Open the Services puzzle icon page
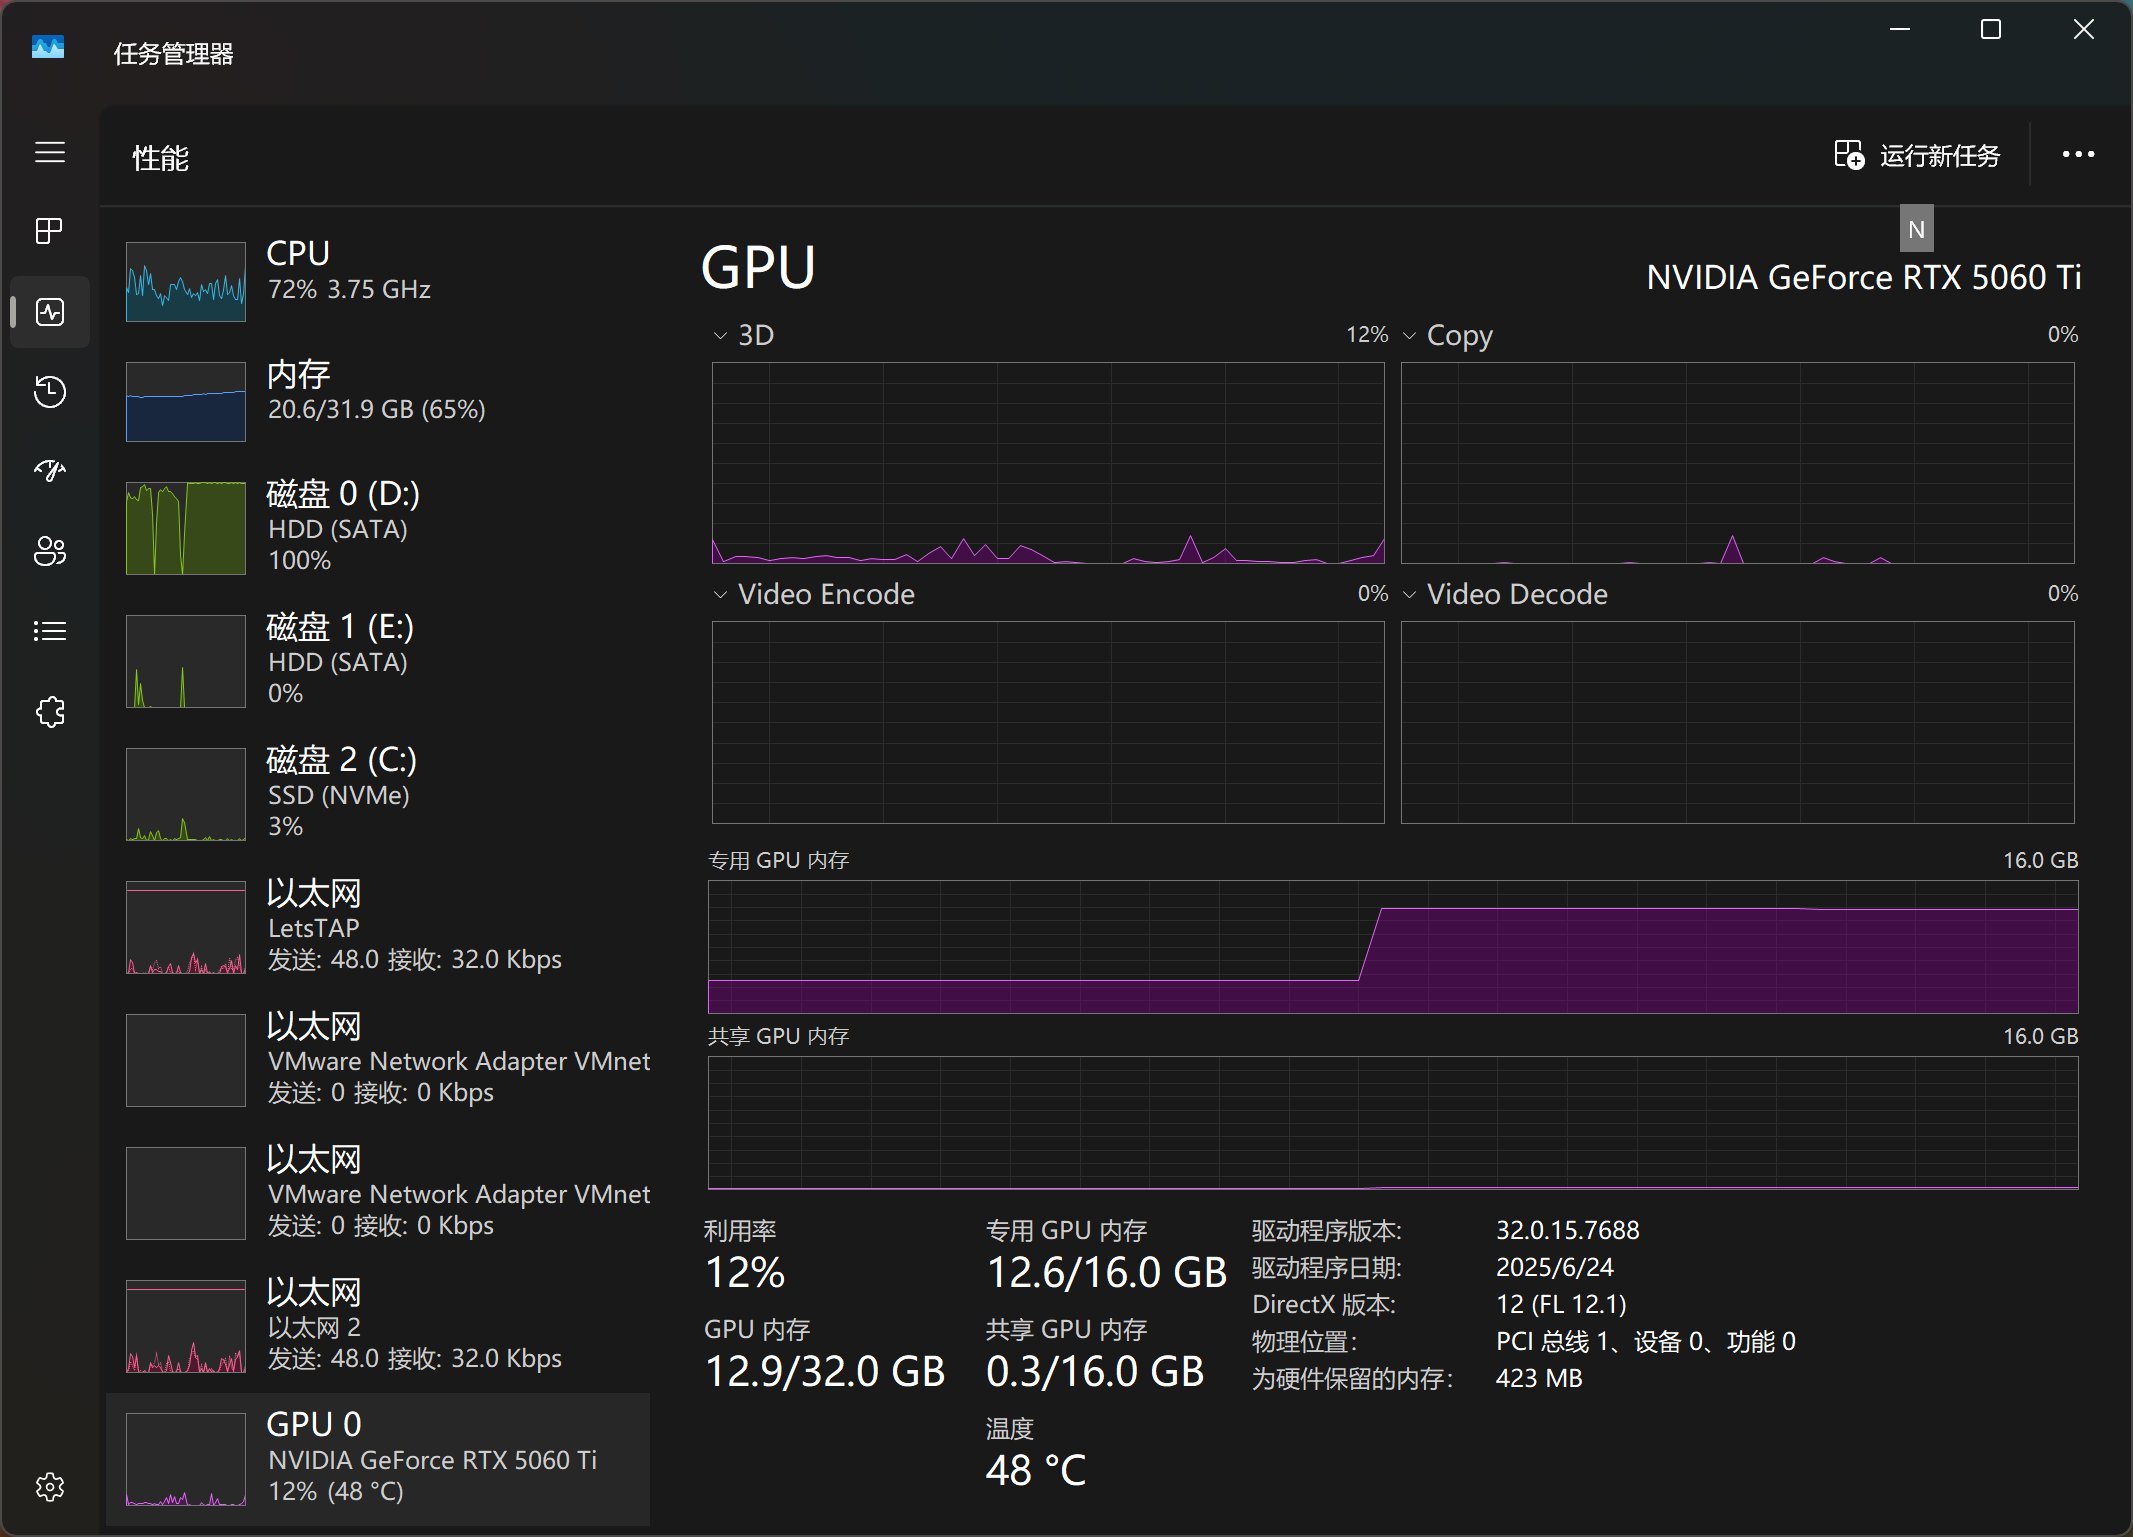2133x1537 pixels. click(x=50, y=712)
